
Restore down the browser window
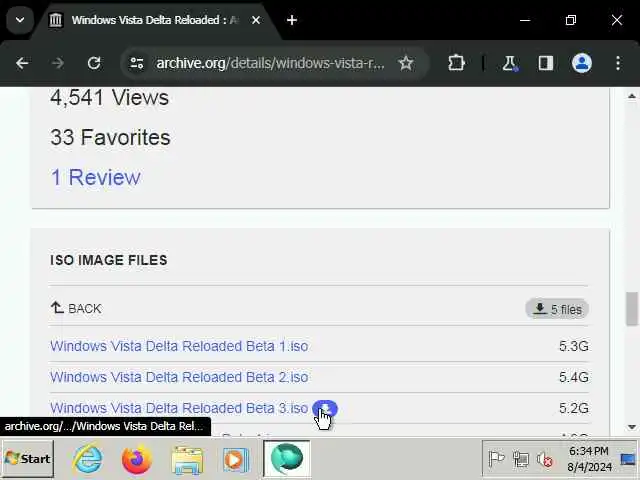[571, 20]
